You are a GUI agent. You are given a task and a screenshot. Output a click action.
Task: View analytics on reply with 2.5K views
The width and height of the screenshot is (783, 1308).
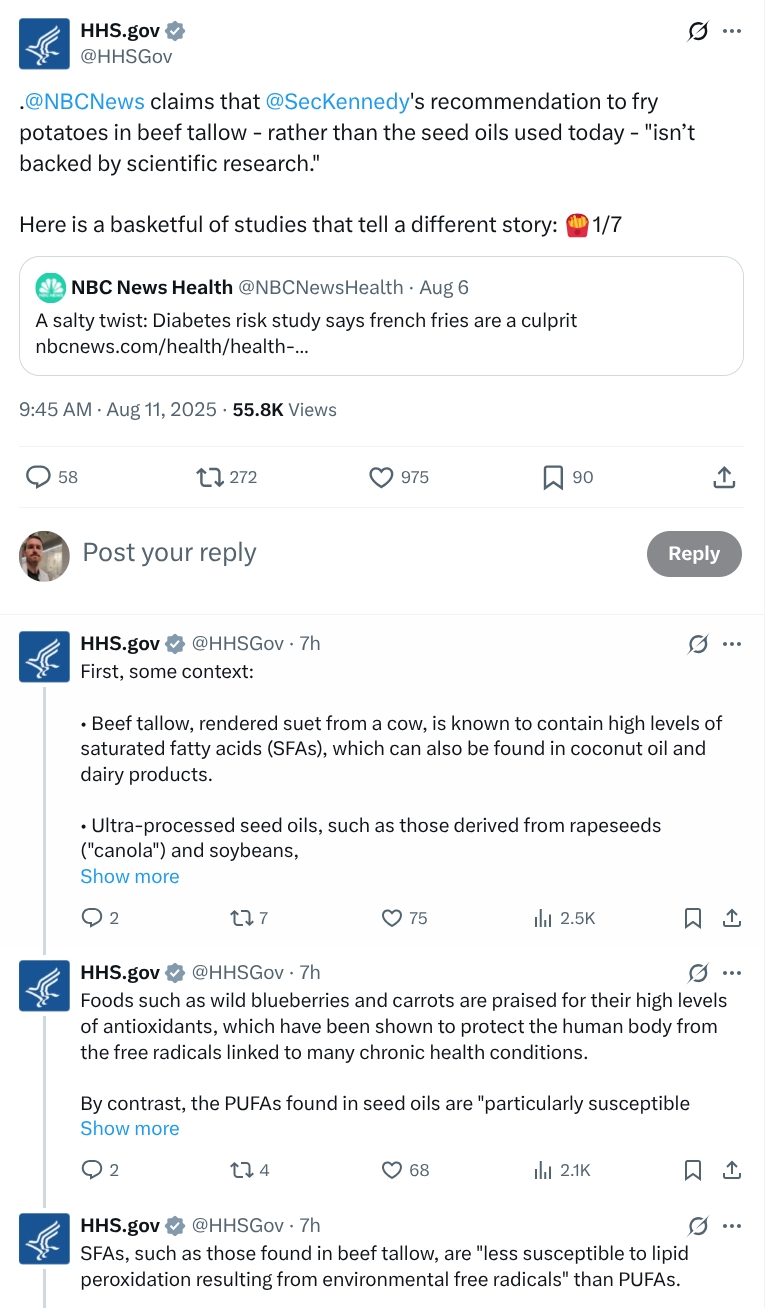[544, 918]
